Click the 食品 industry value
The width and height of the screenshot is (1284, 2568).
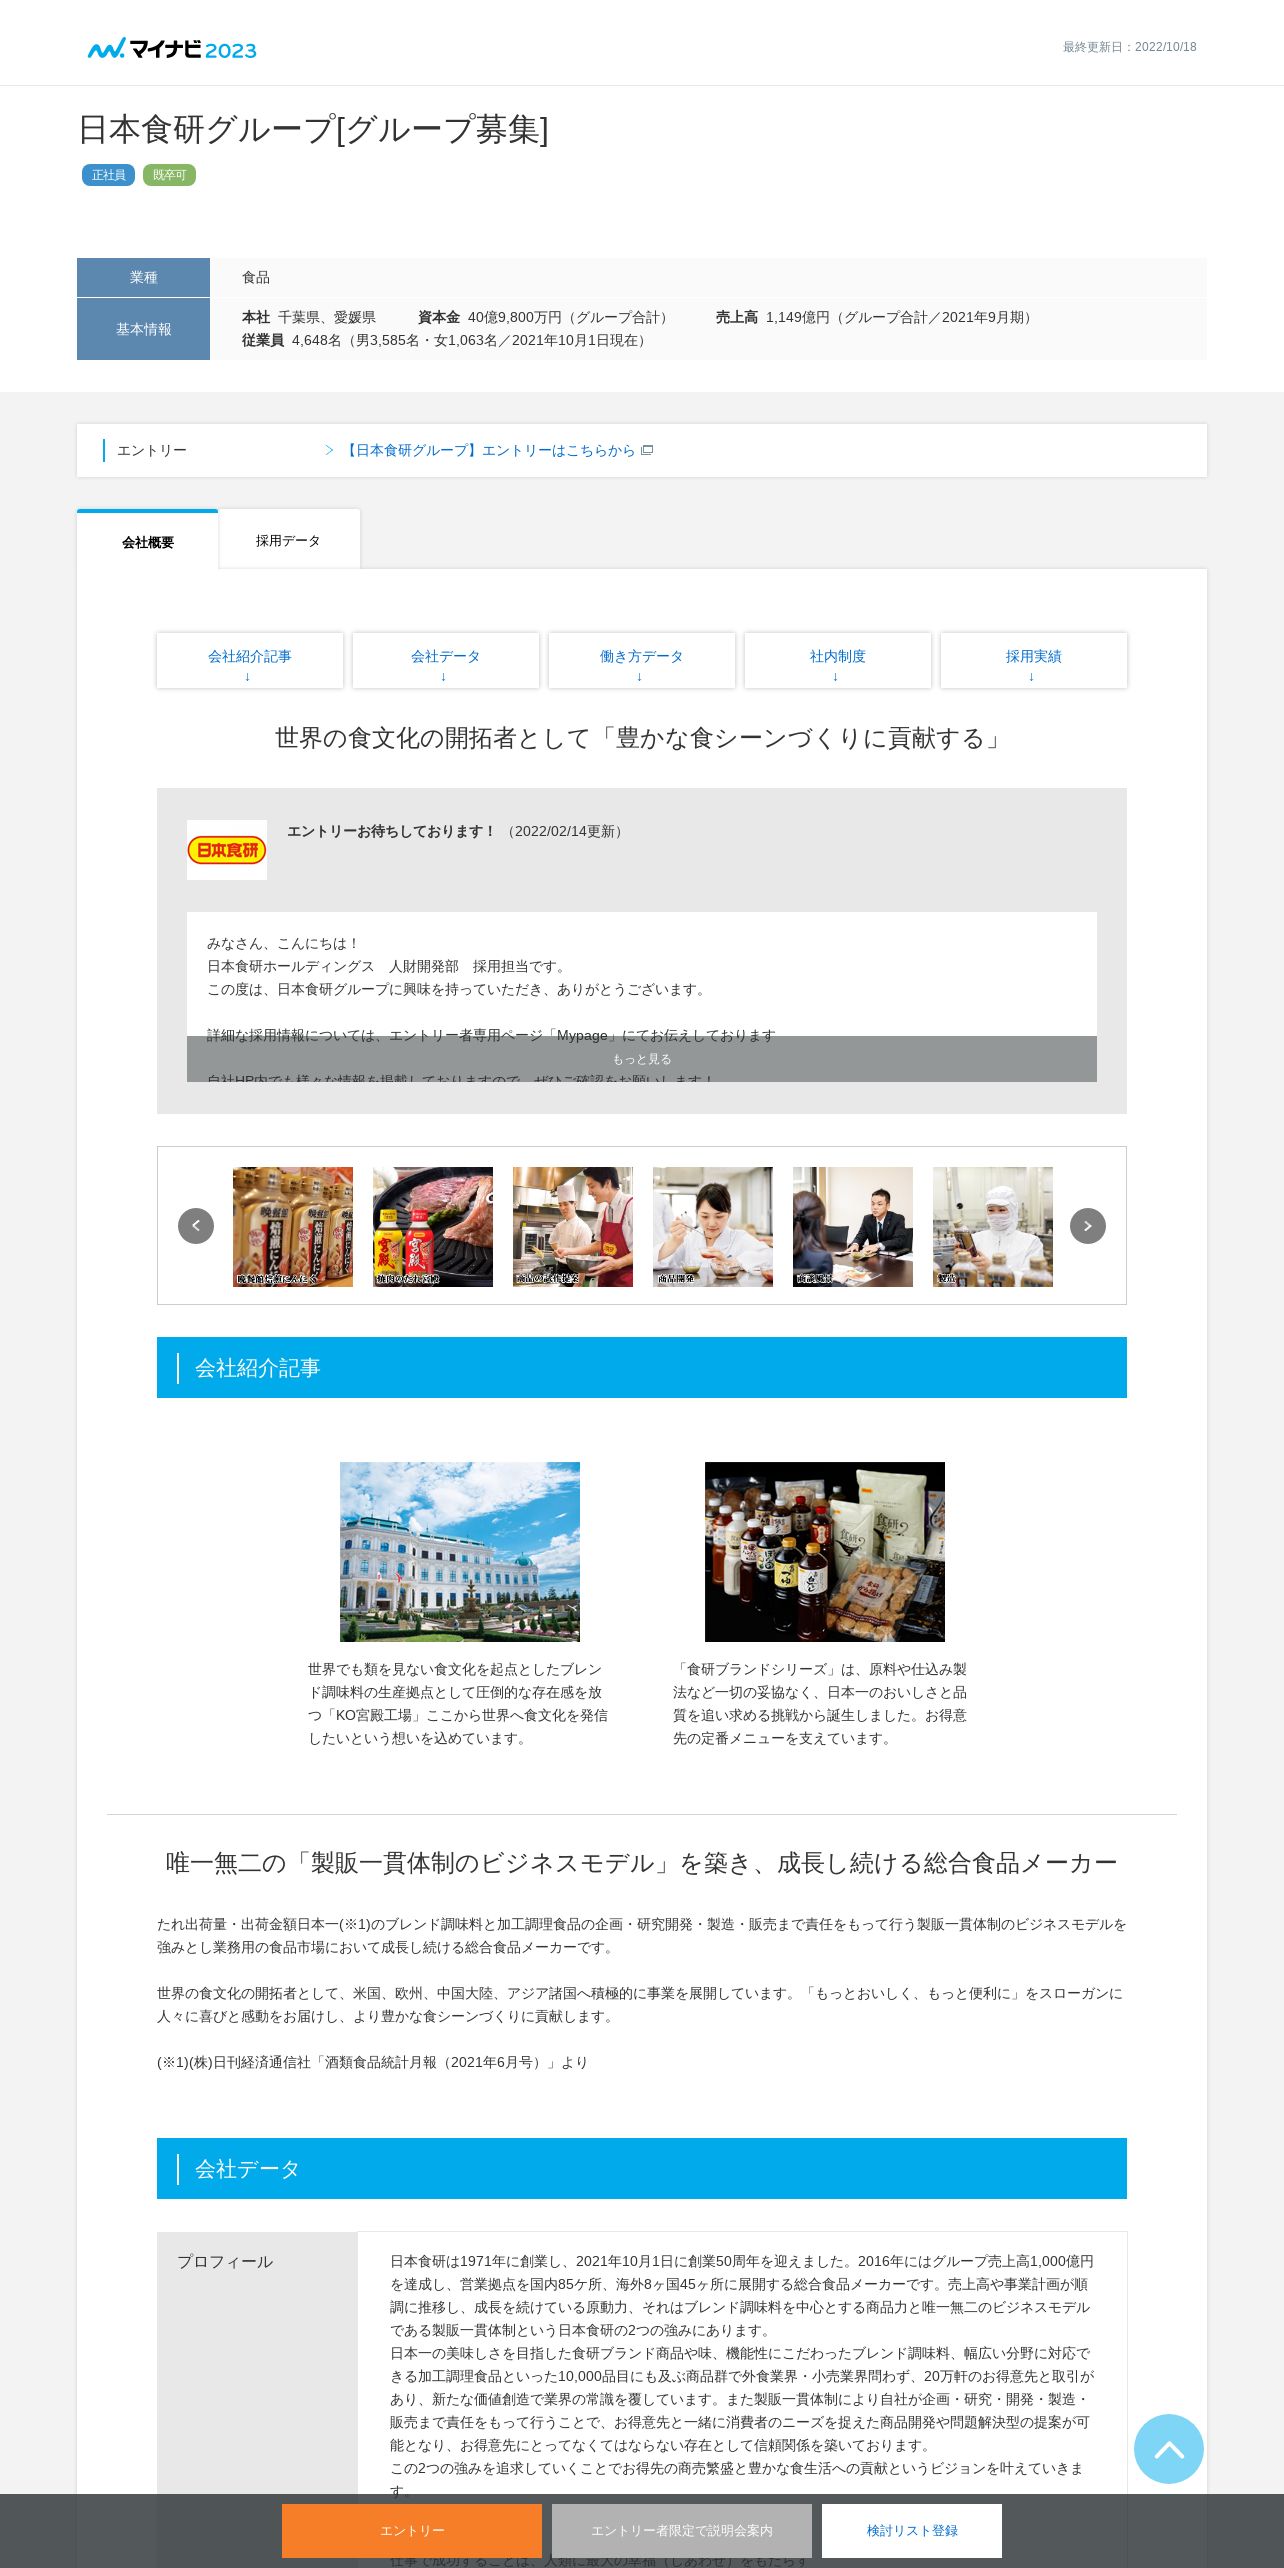pyautogui.click(x=256, y=277)
